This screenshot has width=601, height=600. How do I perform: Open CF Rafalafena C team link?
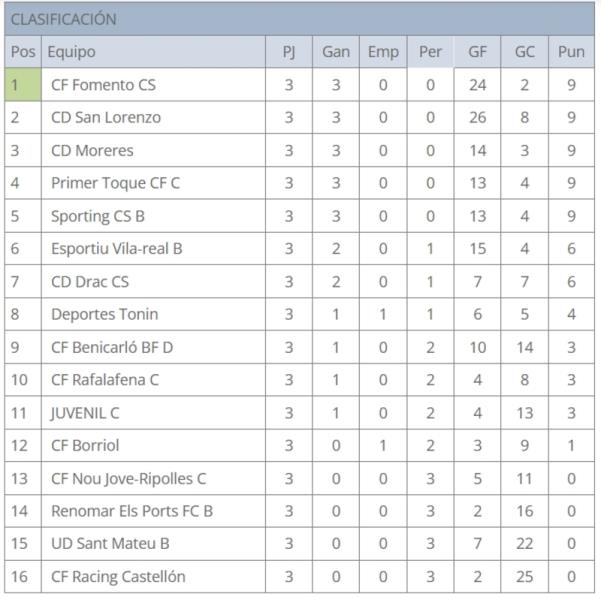105,380
